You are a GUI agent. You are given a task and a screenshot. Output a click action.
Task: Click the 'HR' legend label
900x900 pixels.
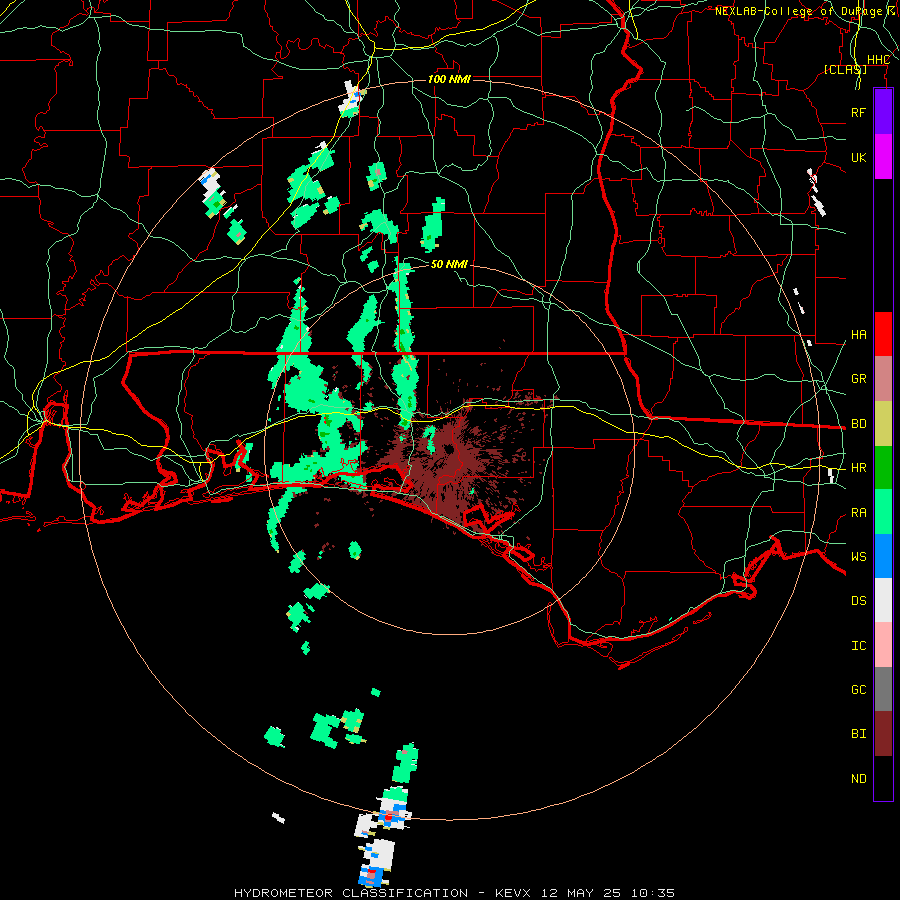[858, 468]
